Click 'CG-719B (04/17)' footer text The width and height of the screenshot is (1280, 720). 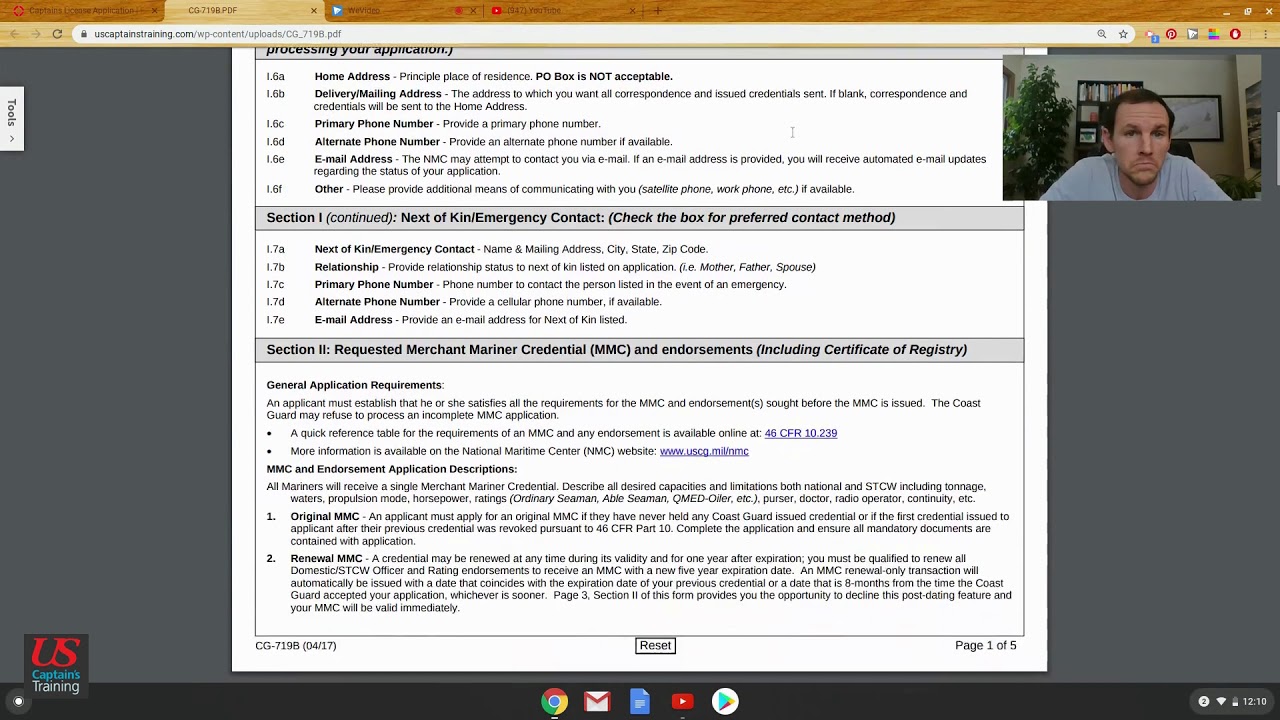coord(295,645)
